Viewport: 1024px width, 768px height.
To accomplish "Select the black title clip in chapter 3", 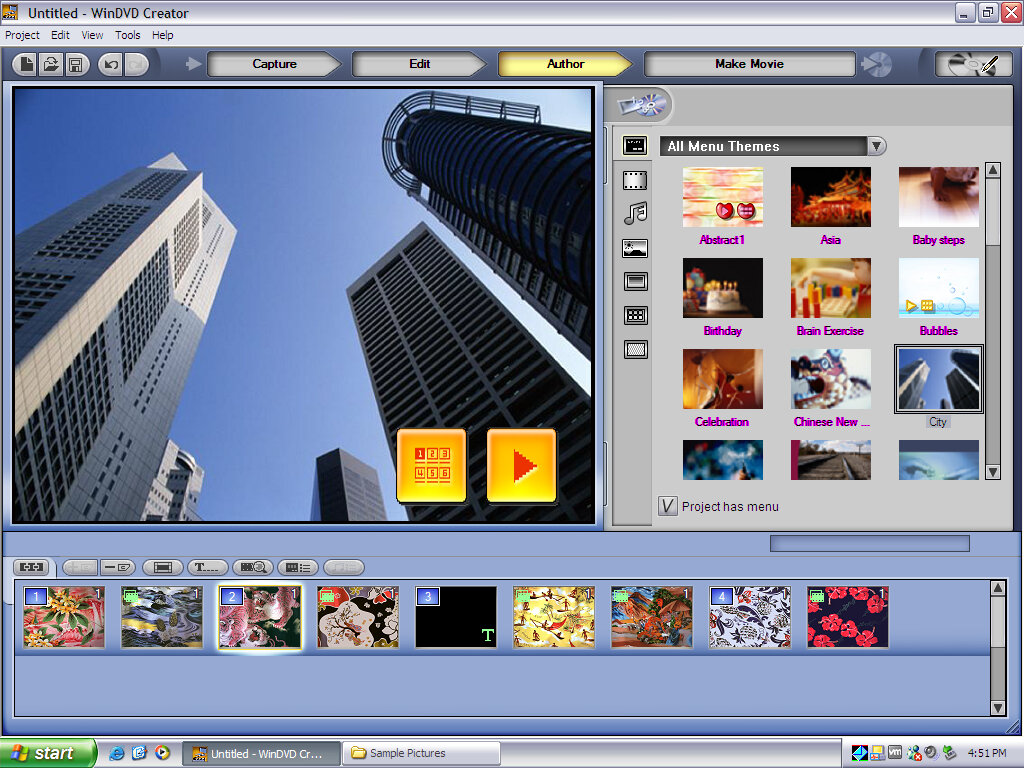I will [456, 617].
